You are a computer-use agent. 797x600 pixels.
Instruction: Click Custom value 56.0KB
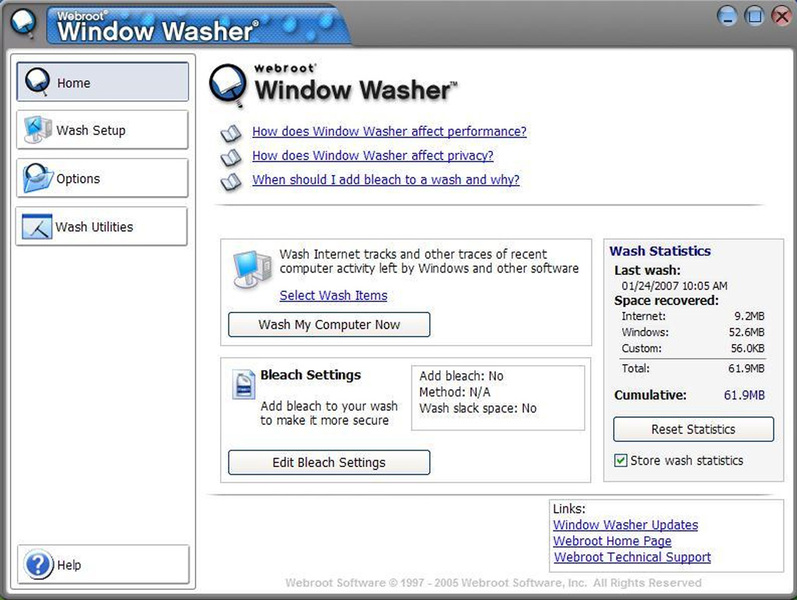click(x=747, y=349)
